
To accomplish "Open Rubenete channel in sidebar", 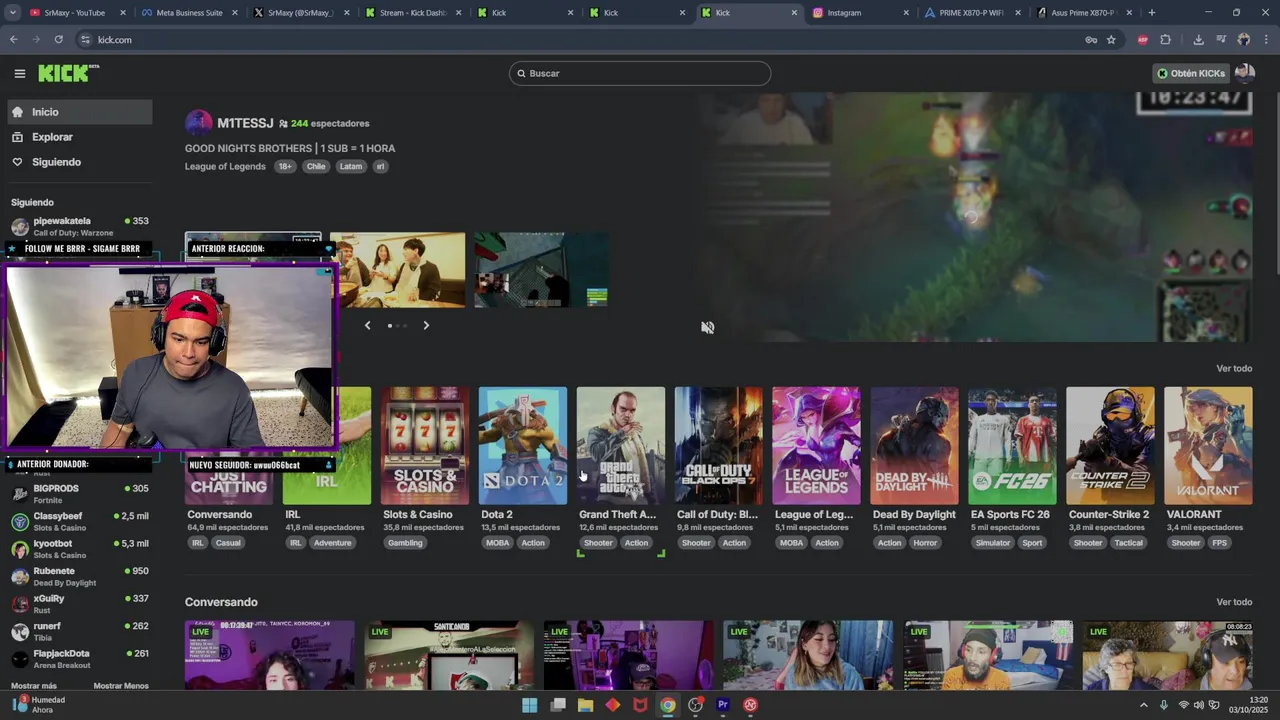I will 80,576.
